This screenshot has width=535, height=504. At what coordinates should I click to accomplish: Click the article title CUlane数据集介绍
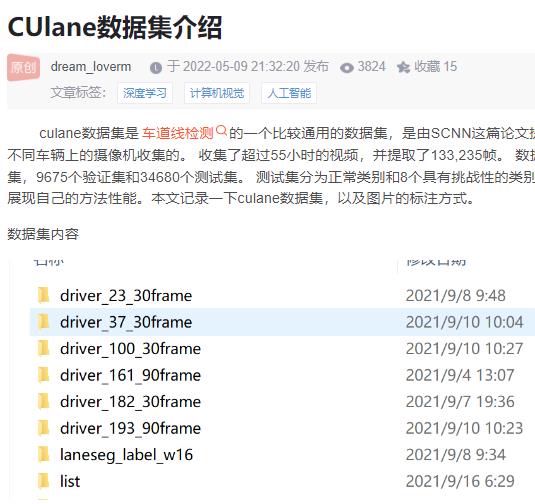(115, 27)
